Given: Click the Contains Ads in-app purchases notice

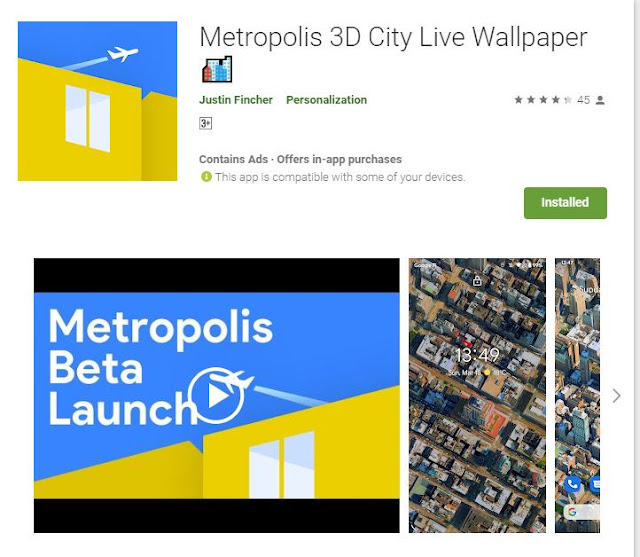Looking at the screenshot, I should coord(300,159).
